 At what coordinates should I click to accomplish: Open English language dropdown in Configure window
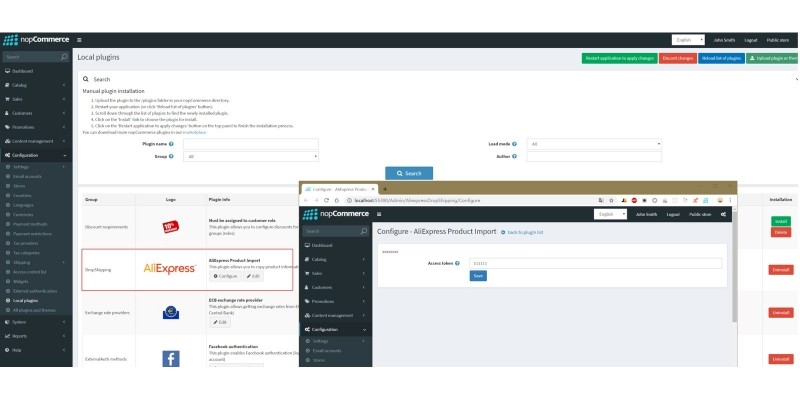pos(611,214)
